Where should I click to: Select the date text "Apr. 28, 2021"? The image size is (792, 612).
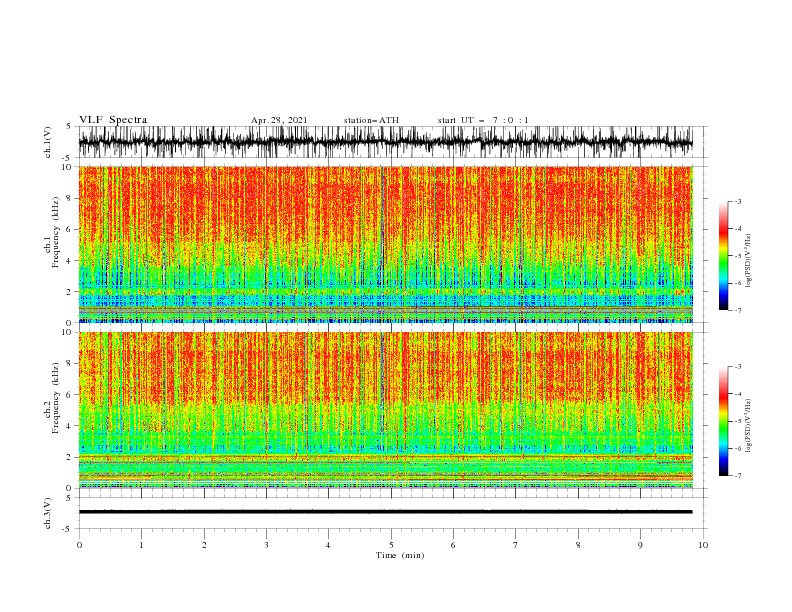(x=279, y=120)
